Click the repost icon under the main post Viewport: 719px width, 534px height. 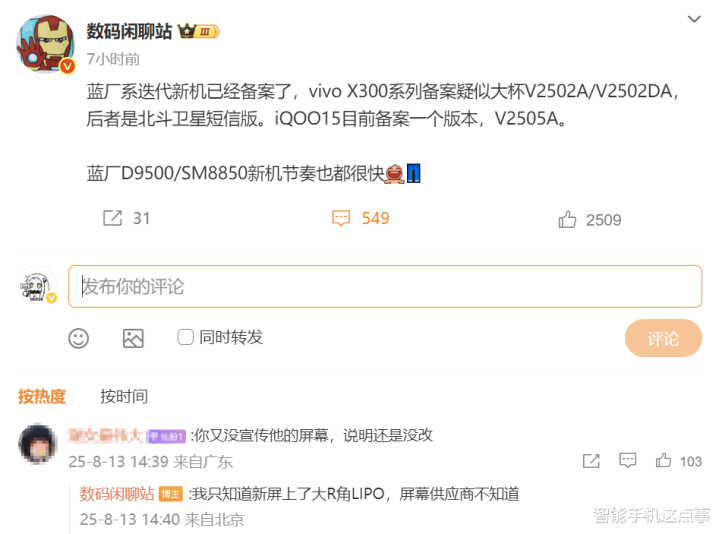click(x=112, y=218)
